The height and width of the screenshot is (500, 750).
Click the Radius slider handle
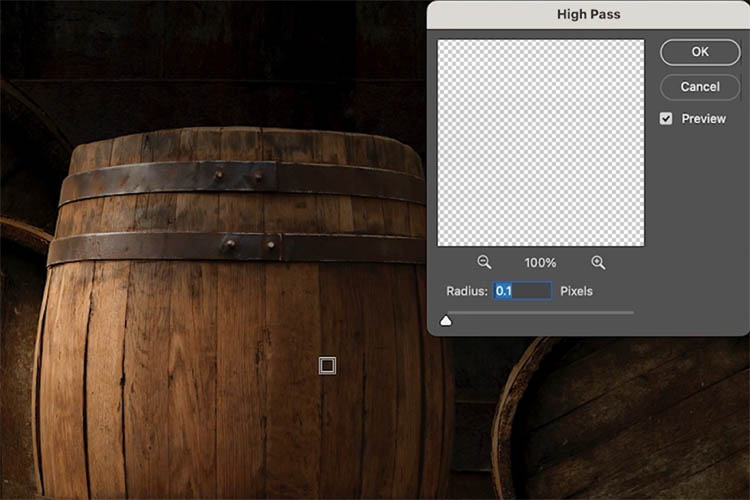click(x=446, y=320)
